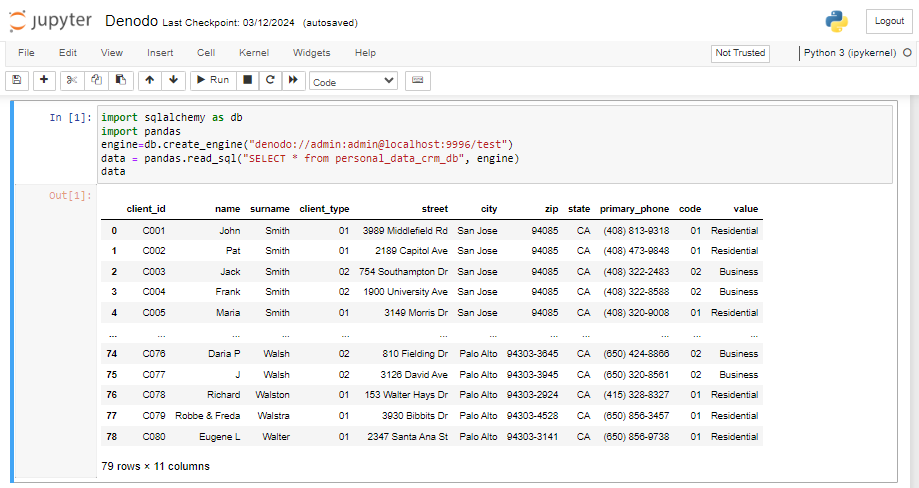Click the Not Trusted button
This screenshot has height=488, width=919.
(740, 53)
